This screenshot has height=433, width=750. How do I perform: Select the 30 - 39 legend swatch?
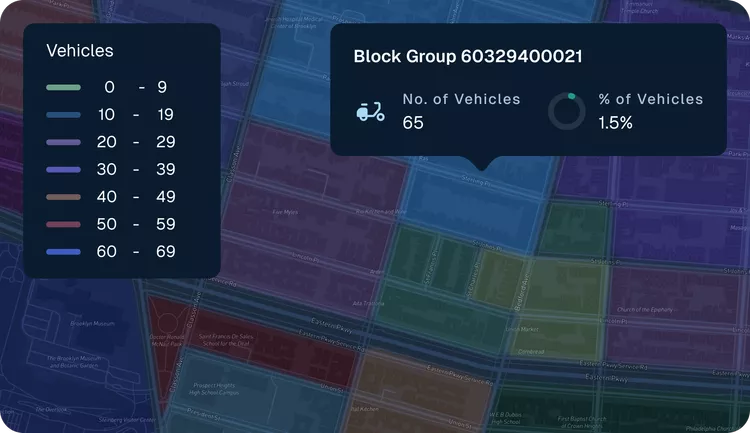pos(63,170)
